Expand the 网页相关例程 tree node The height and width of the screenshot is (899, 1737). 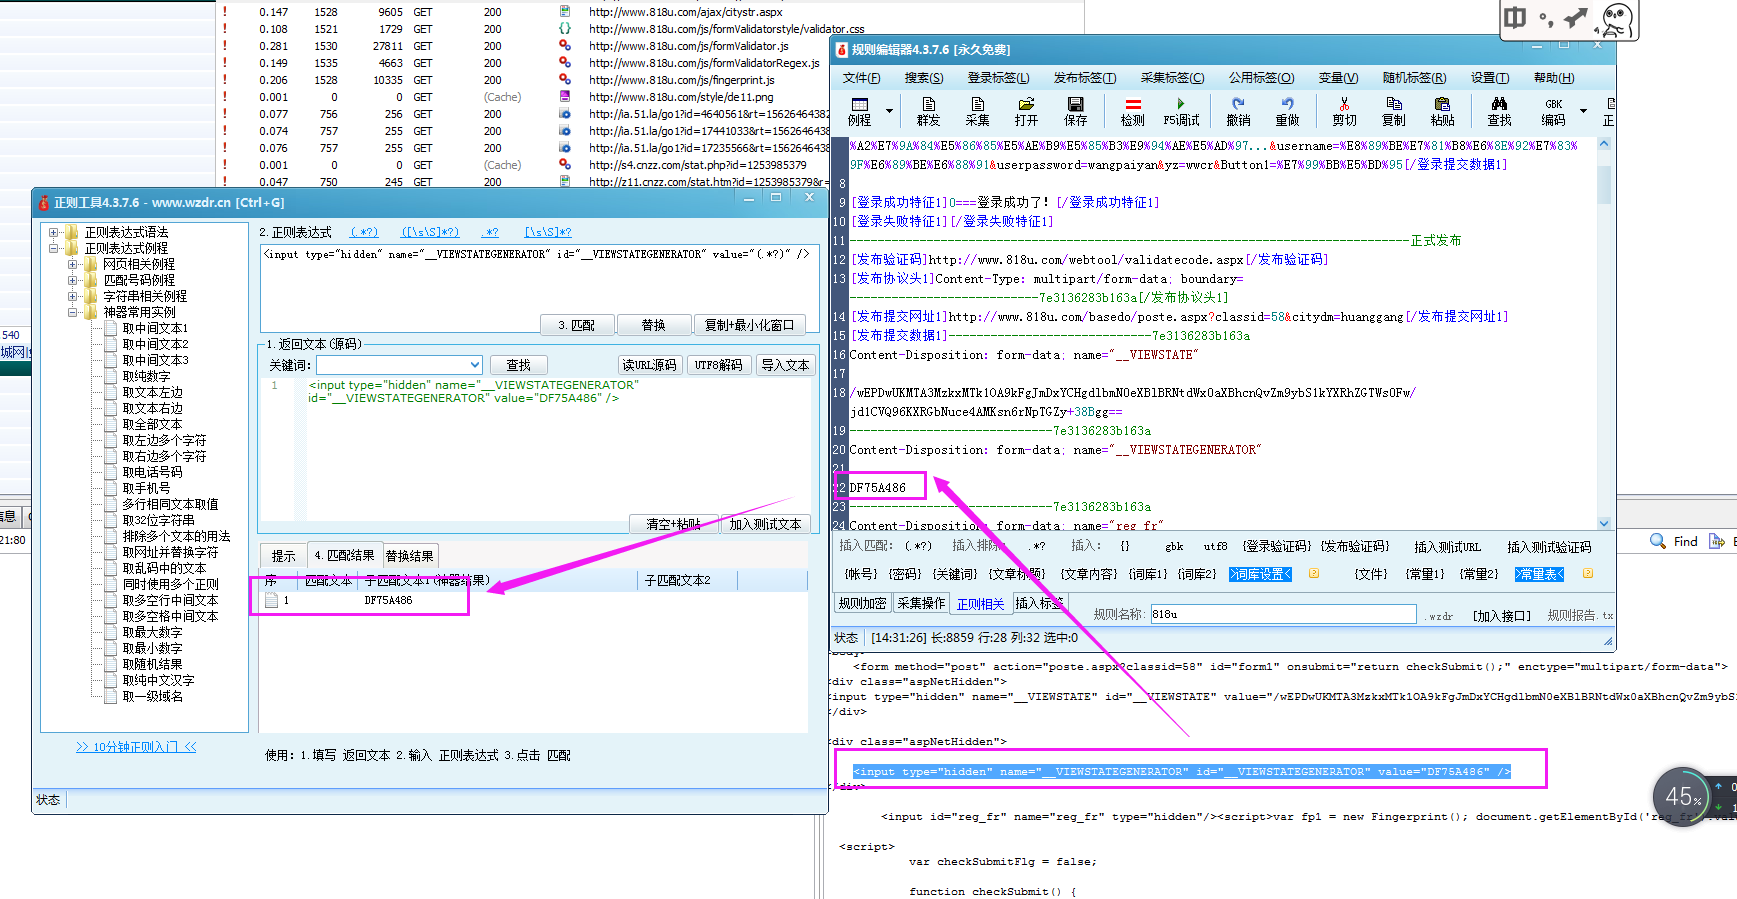click(x=73, y=264)
